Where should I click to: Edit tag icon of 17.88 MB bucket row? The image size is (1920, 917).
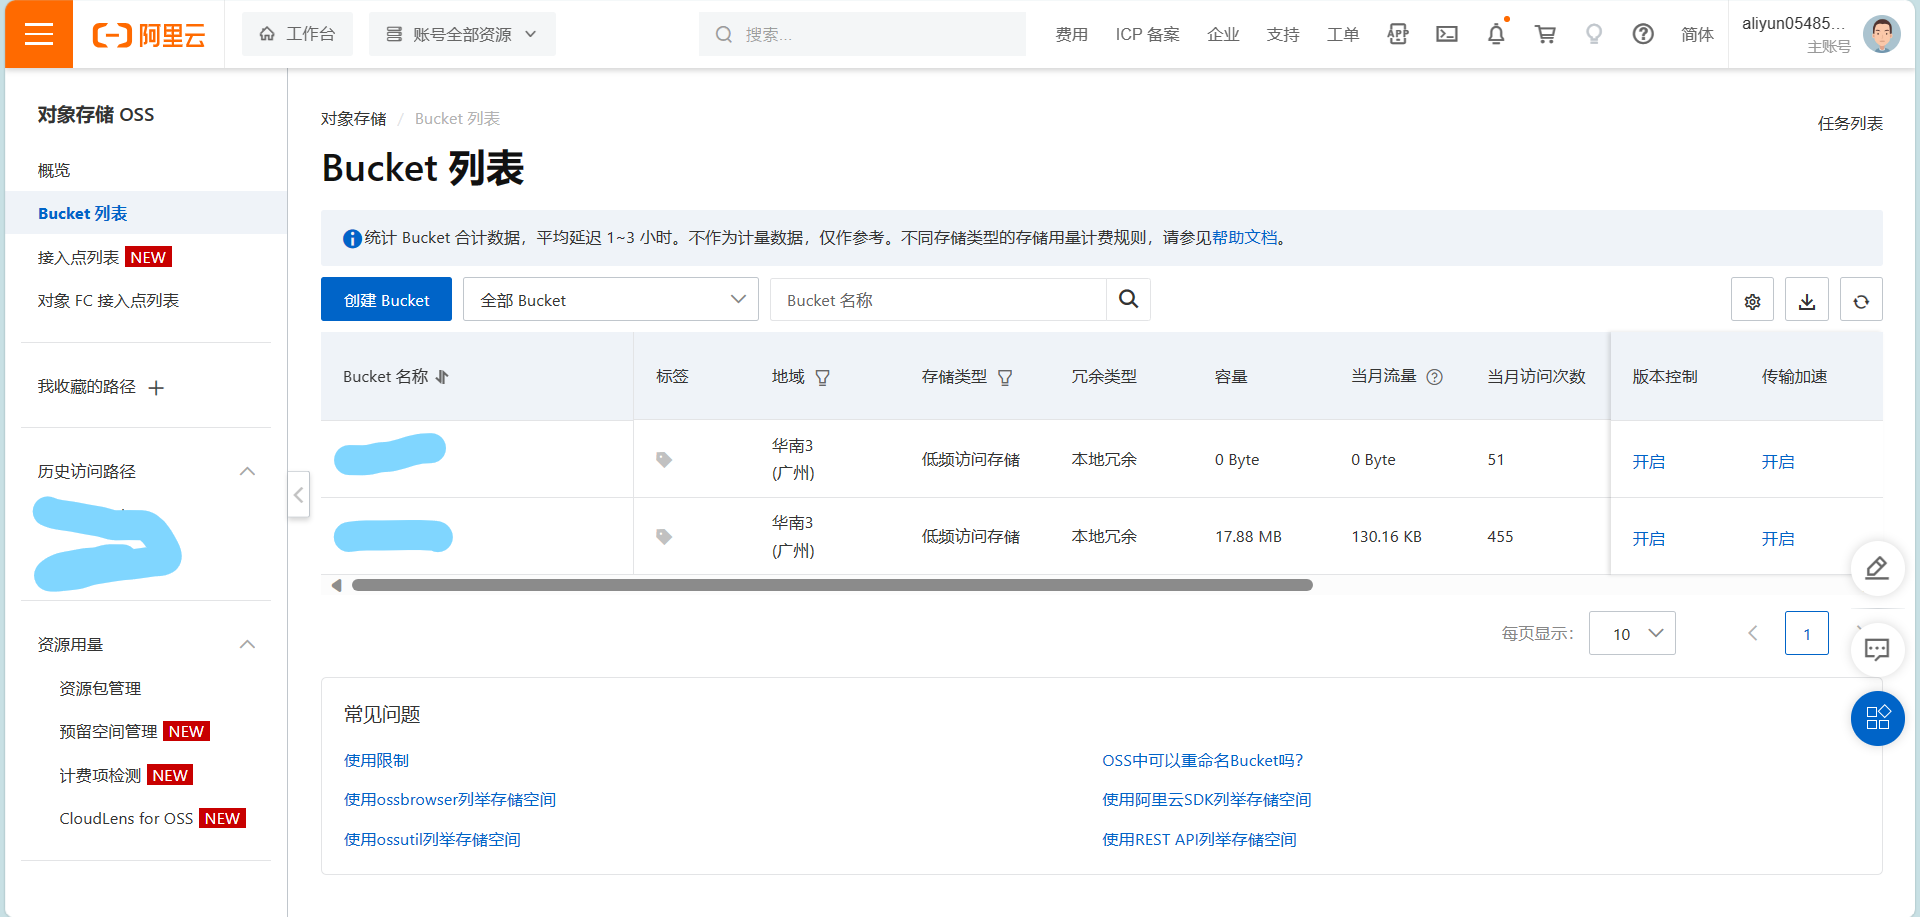point(664,537)
